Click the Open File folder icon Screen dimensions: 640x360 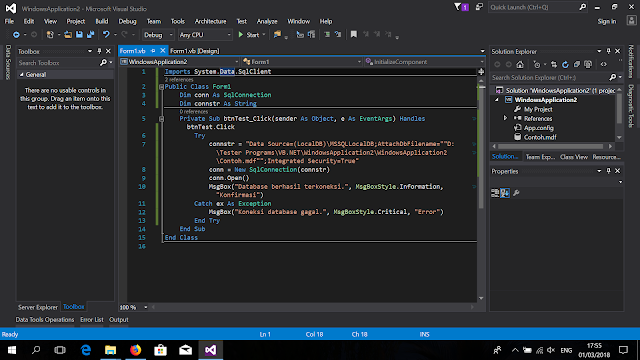click(68, 35)
